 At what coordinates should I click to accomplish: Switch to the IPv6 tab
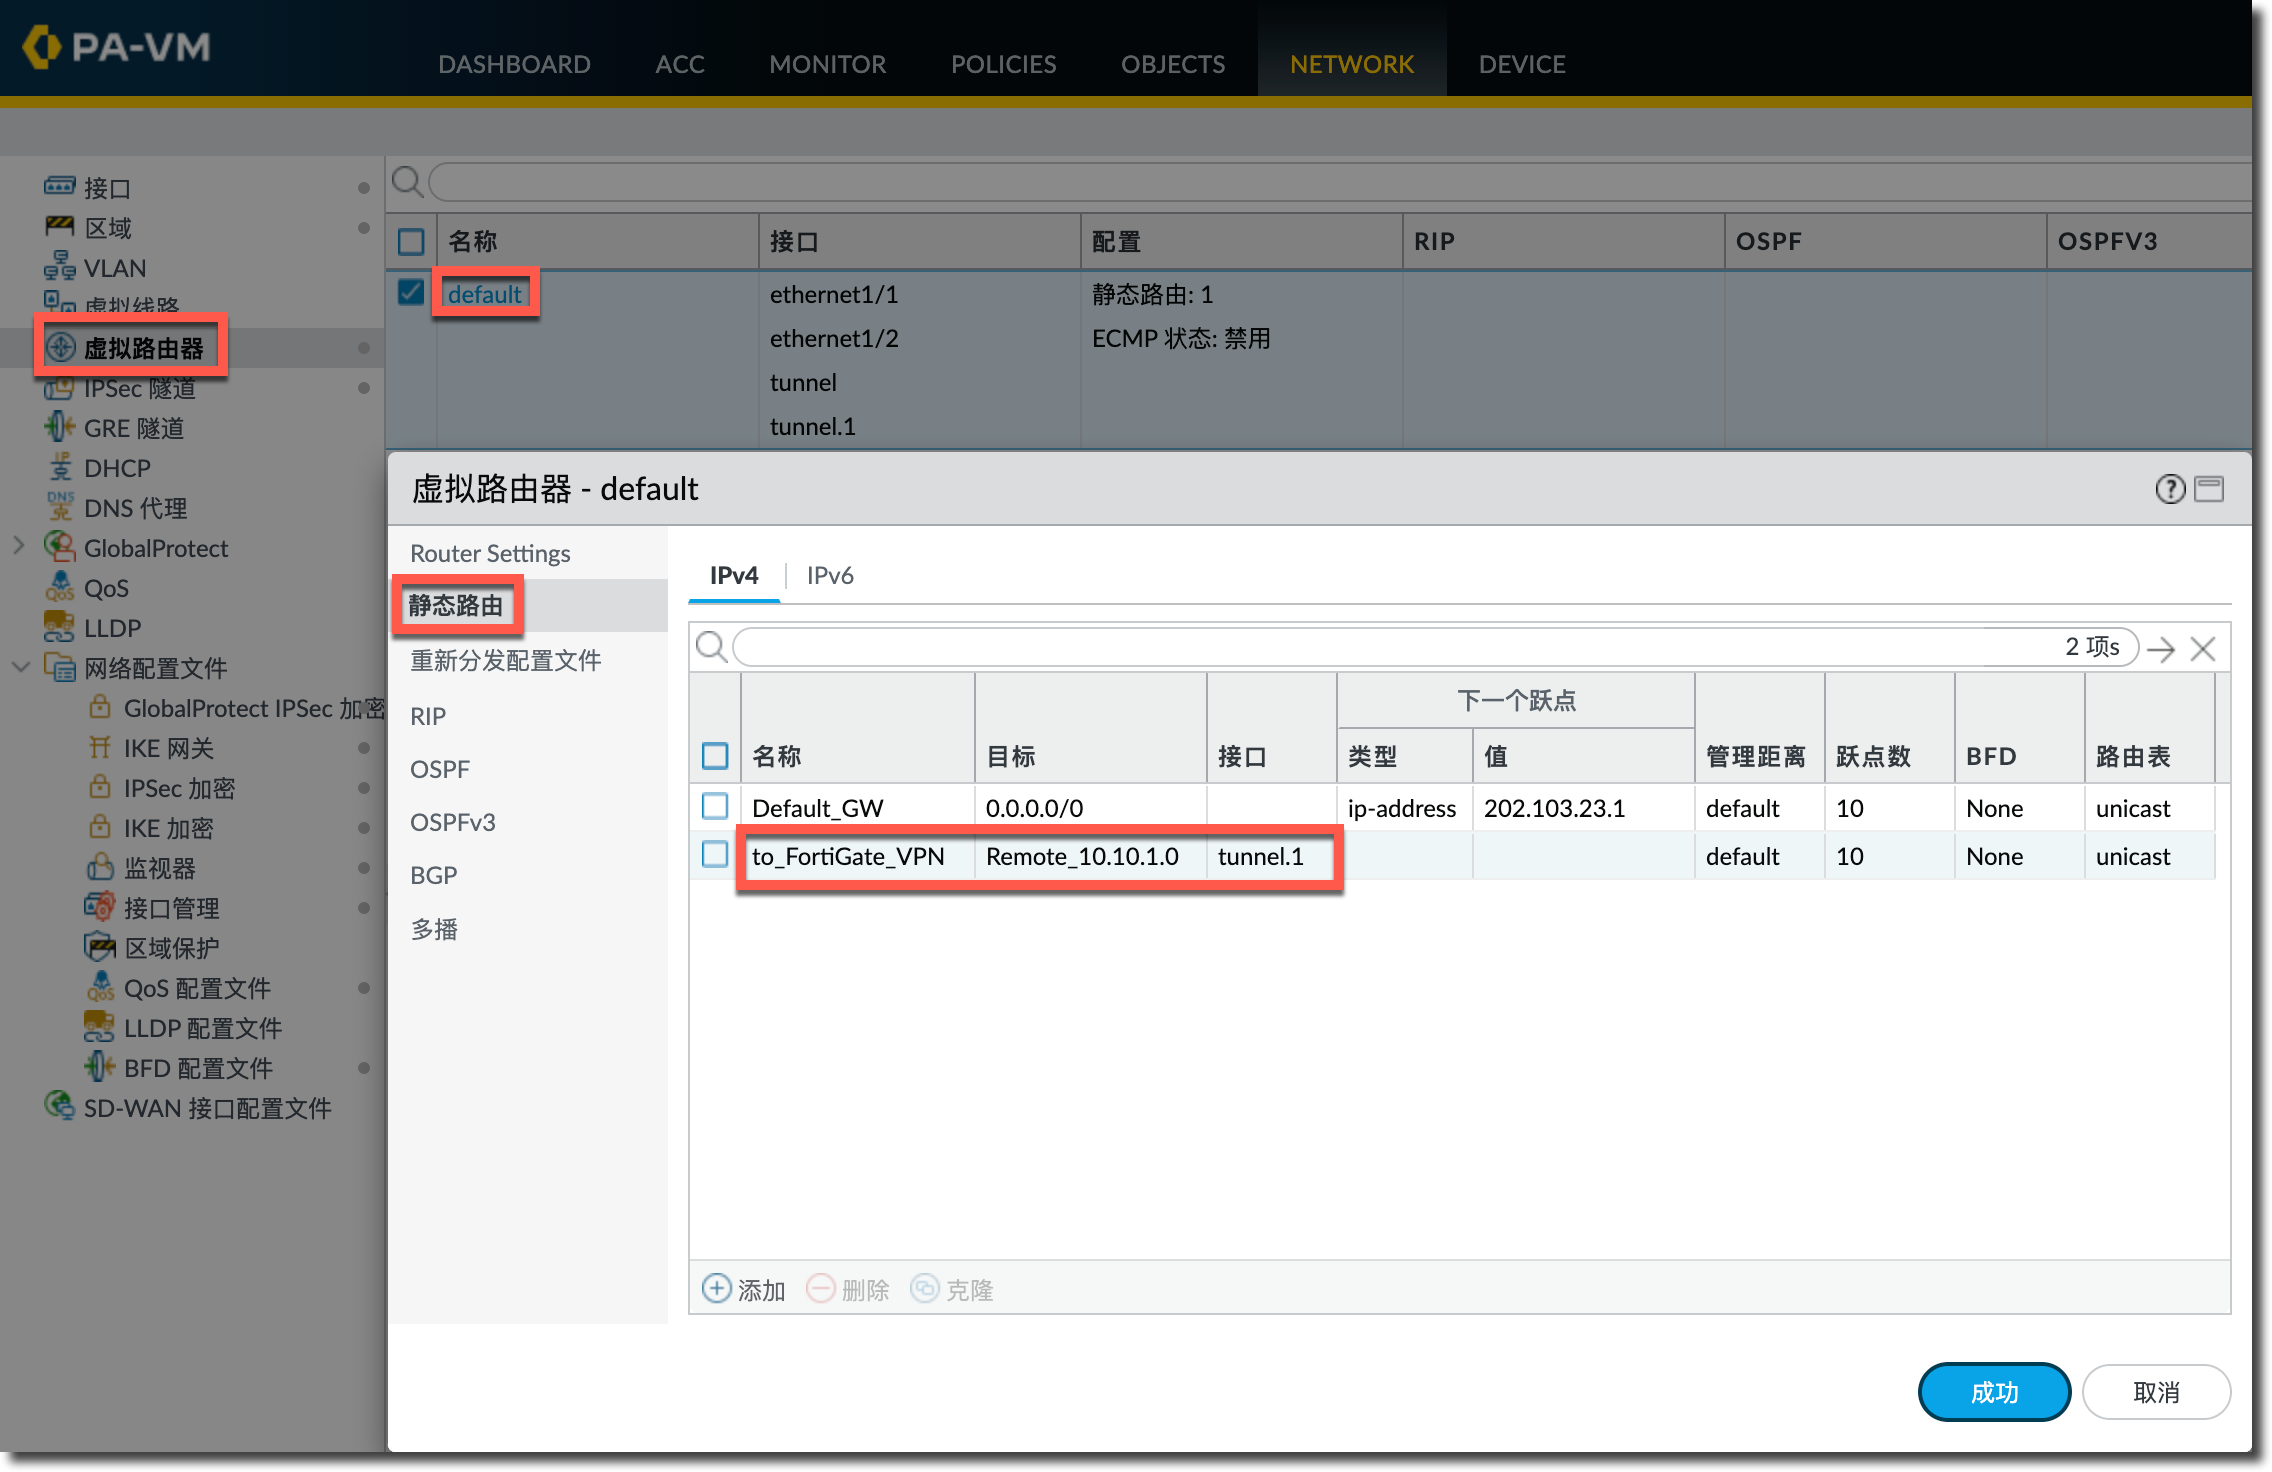[829, 575]
